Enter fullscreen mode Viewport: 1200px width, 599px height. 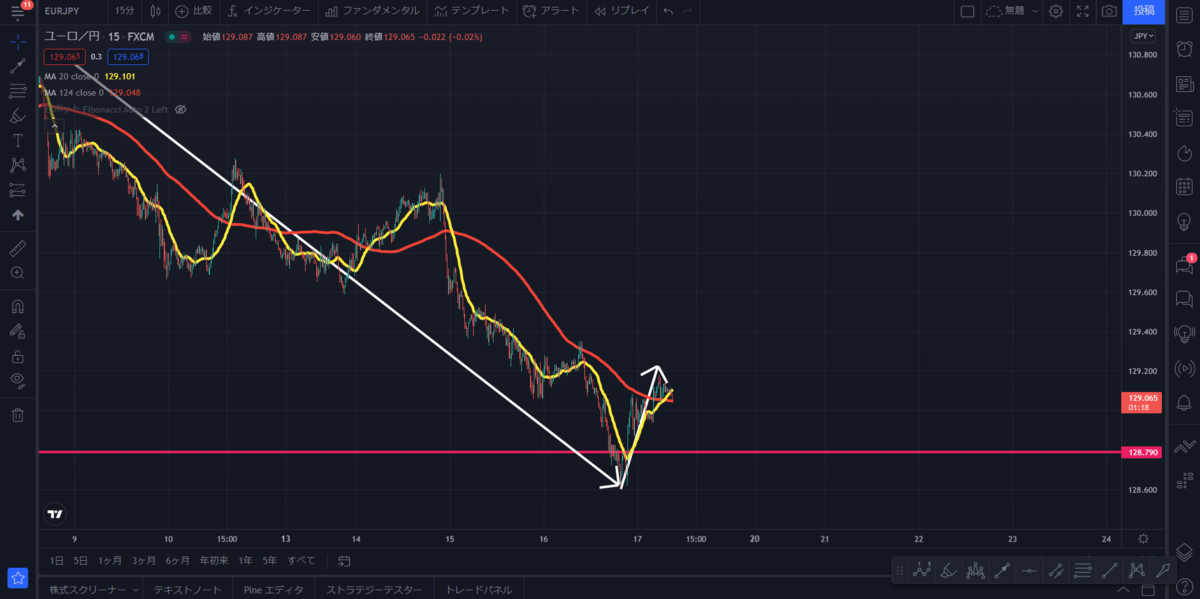click(1082, 11)
